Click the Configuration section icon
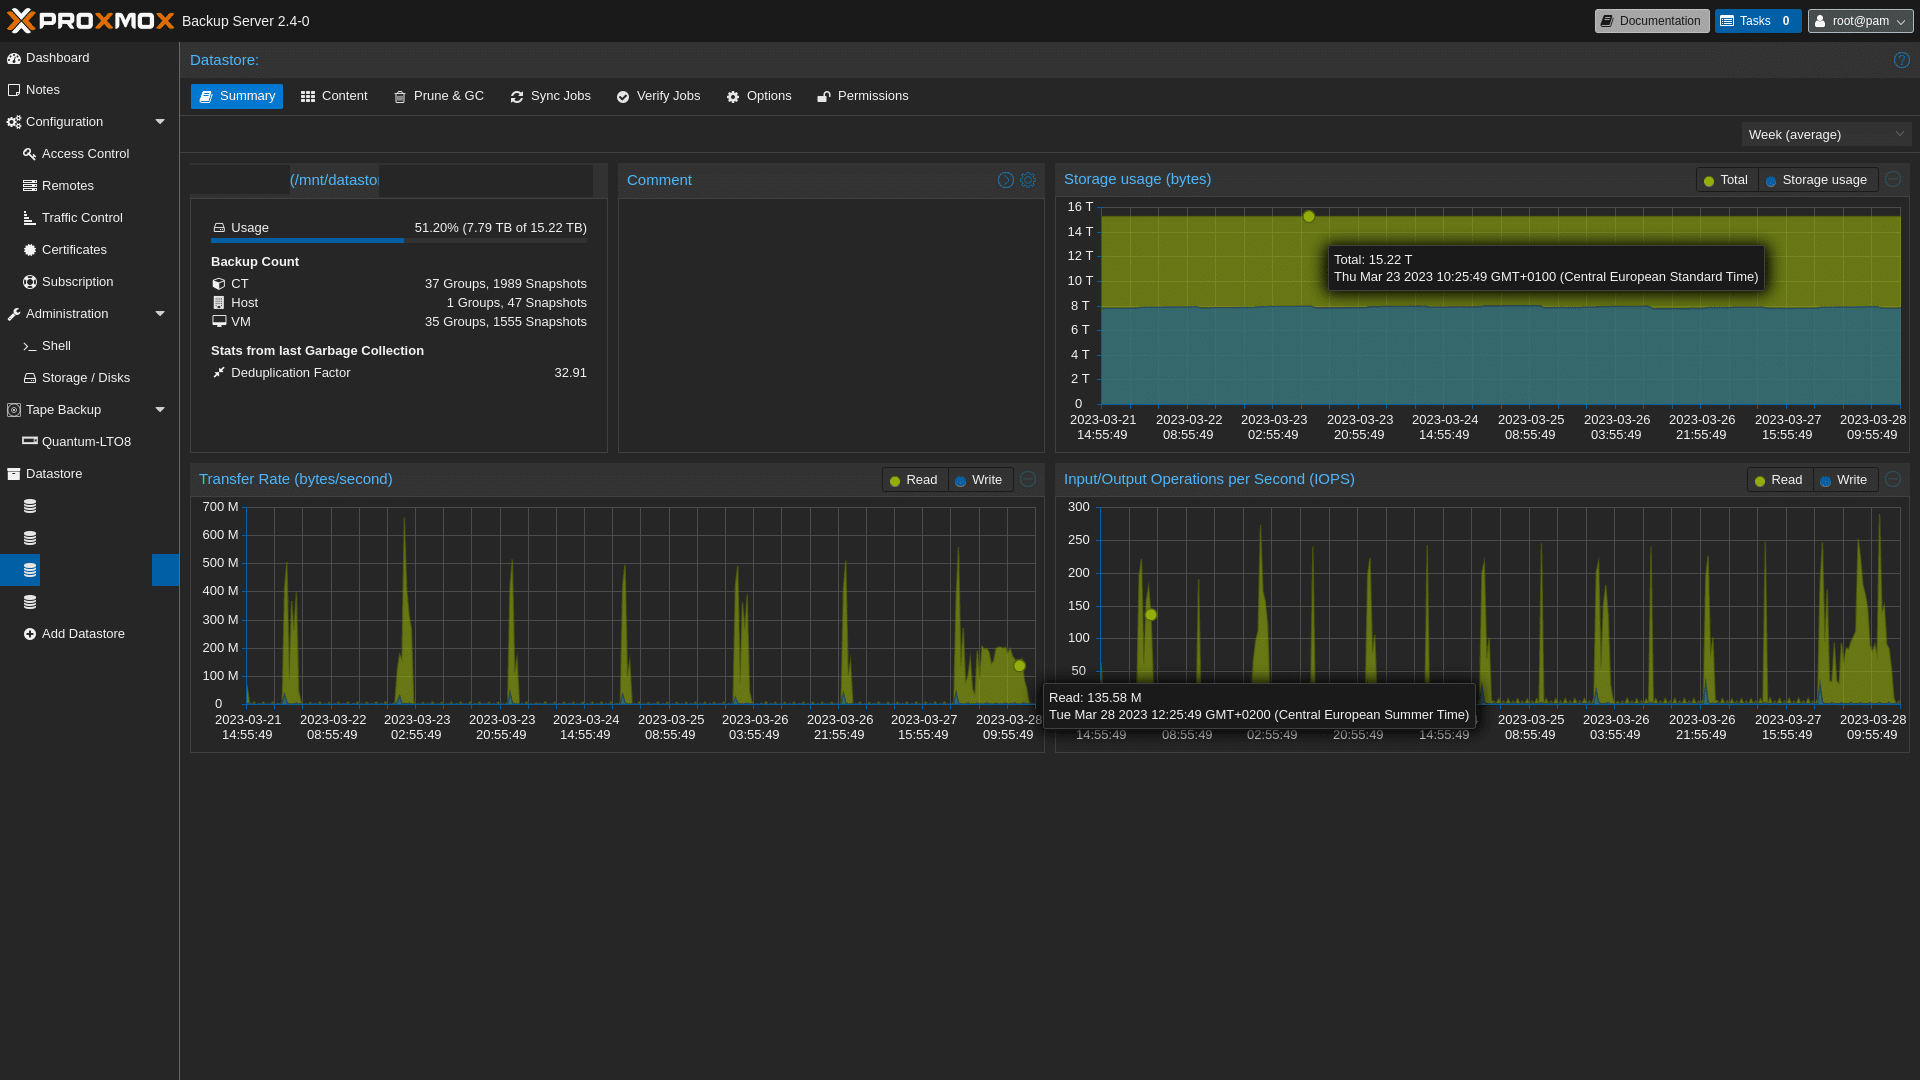Viewport: 1920px width, 1080px height. [13, 121]
